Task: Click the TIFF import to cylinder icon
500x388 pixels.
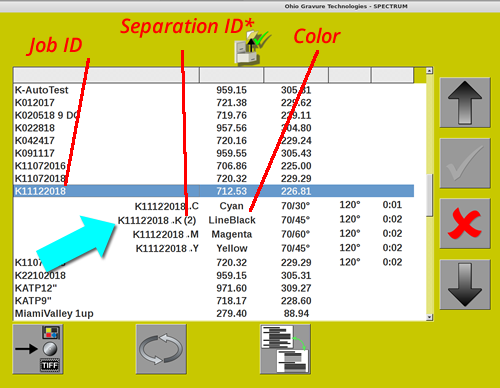Action: pyautogui.click(x=38, y=349)
